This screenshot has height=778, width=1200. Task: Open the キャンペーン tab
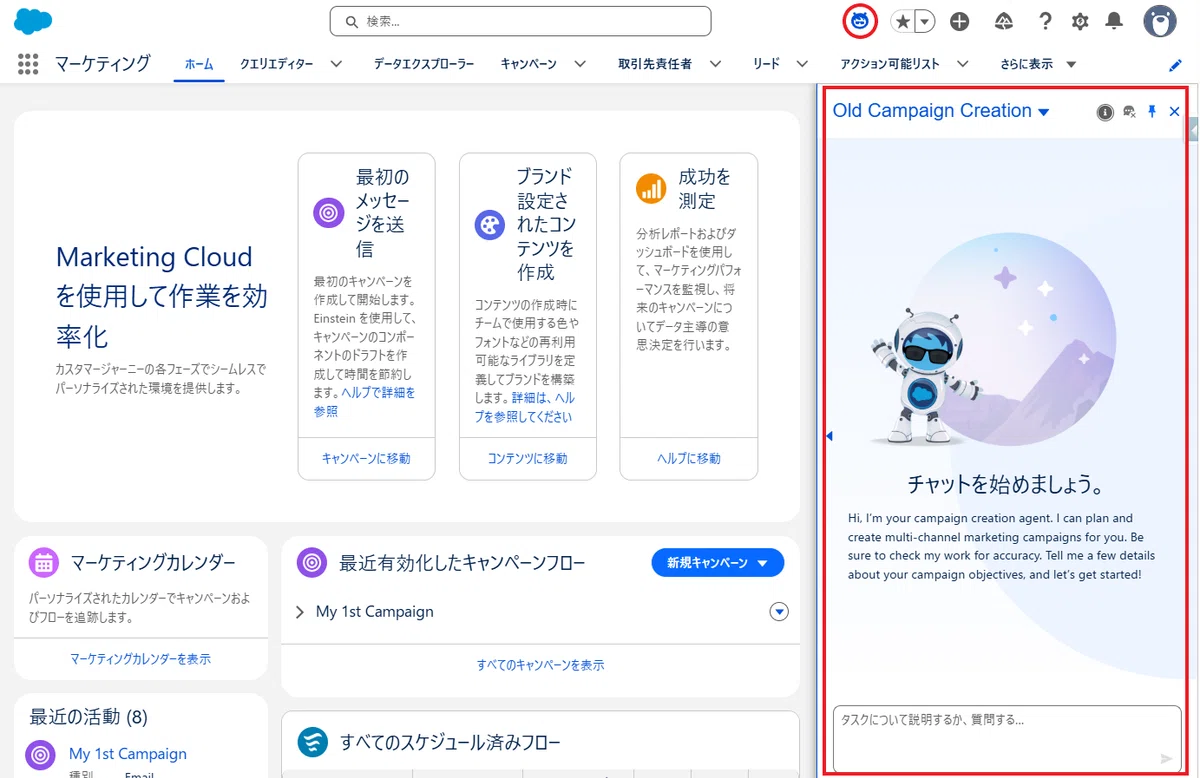point(529,64)
